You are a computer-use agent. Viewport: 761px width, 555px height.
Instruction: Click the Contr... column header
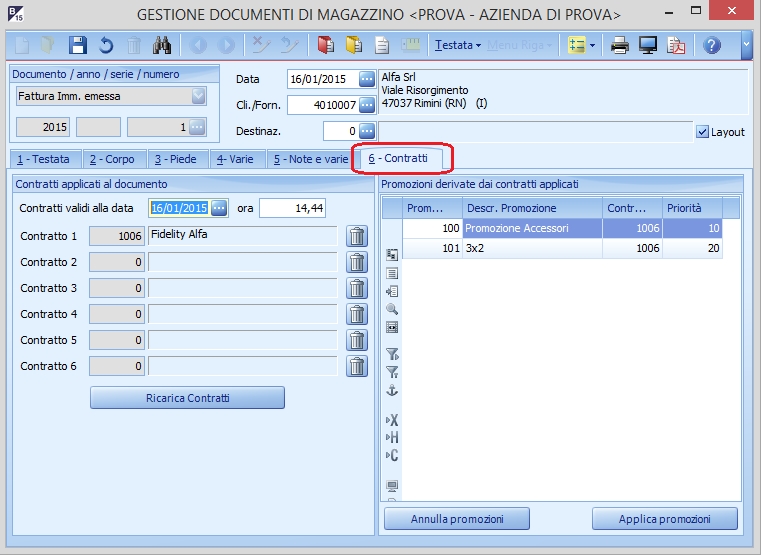pos(632,208)
